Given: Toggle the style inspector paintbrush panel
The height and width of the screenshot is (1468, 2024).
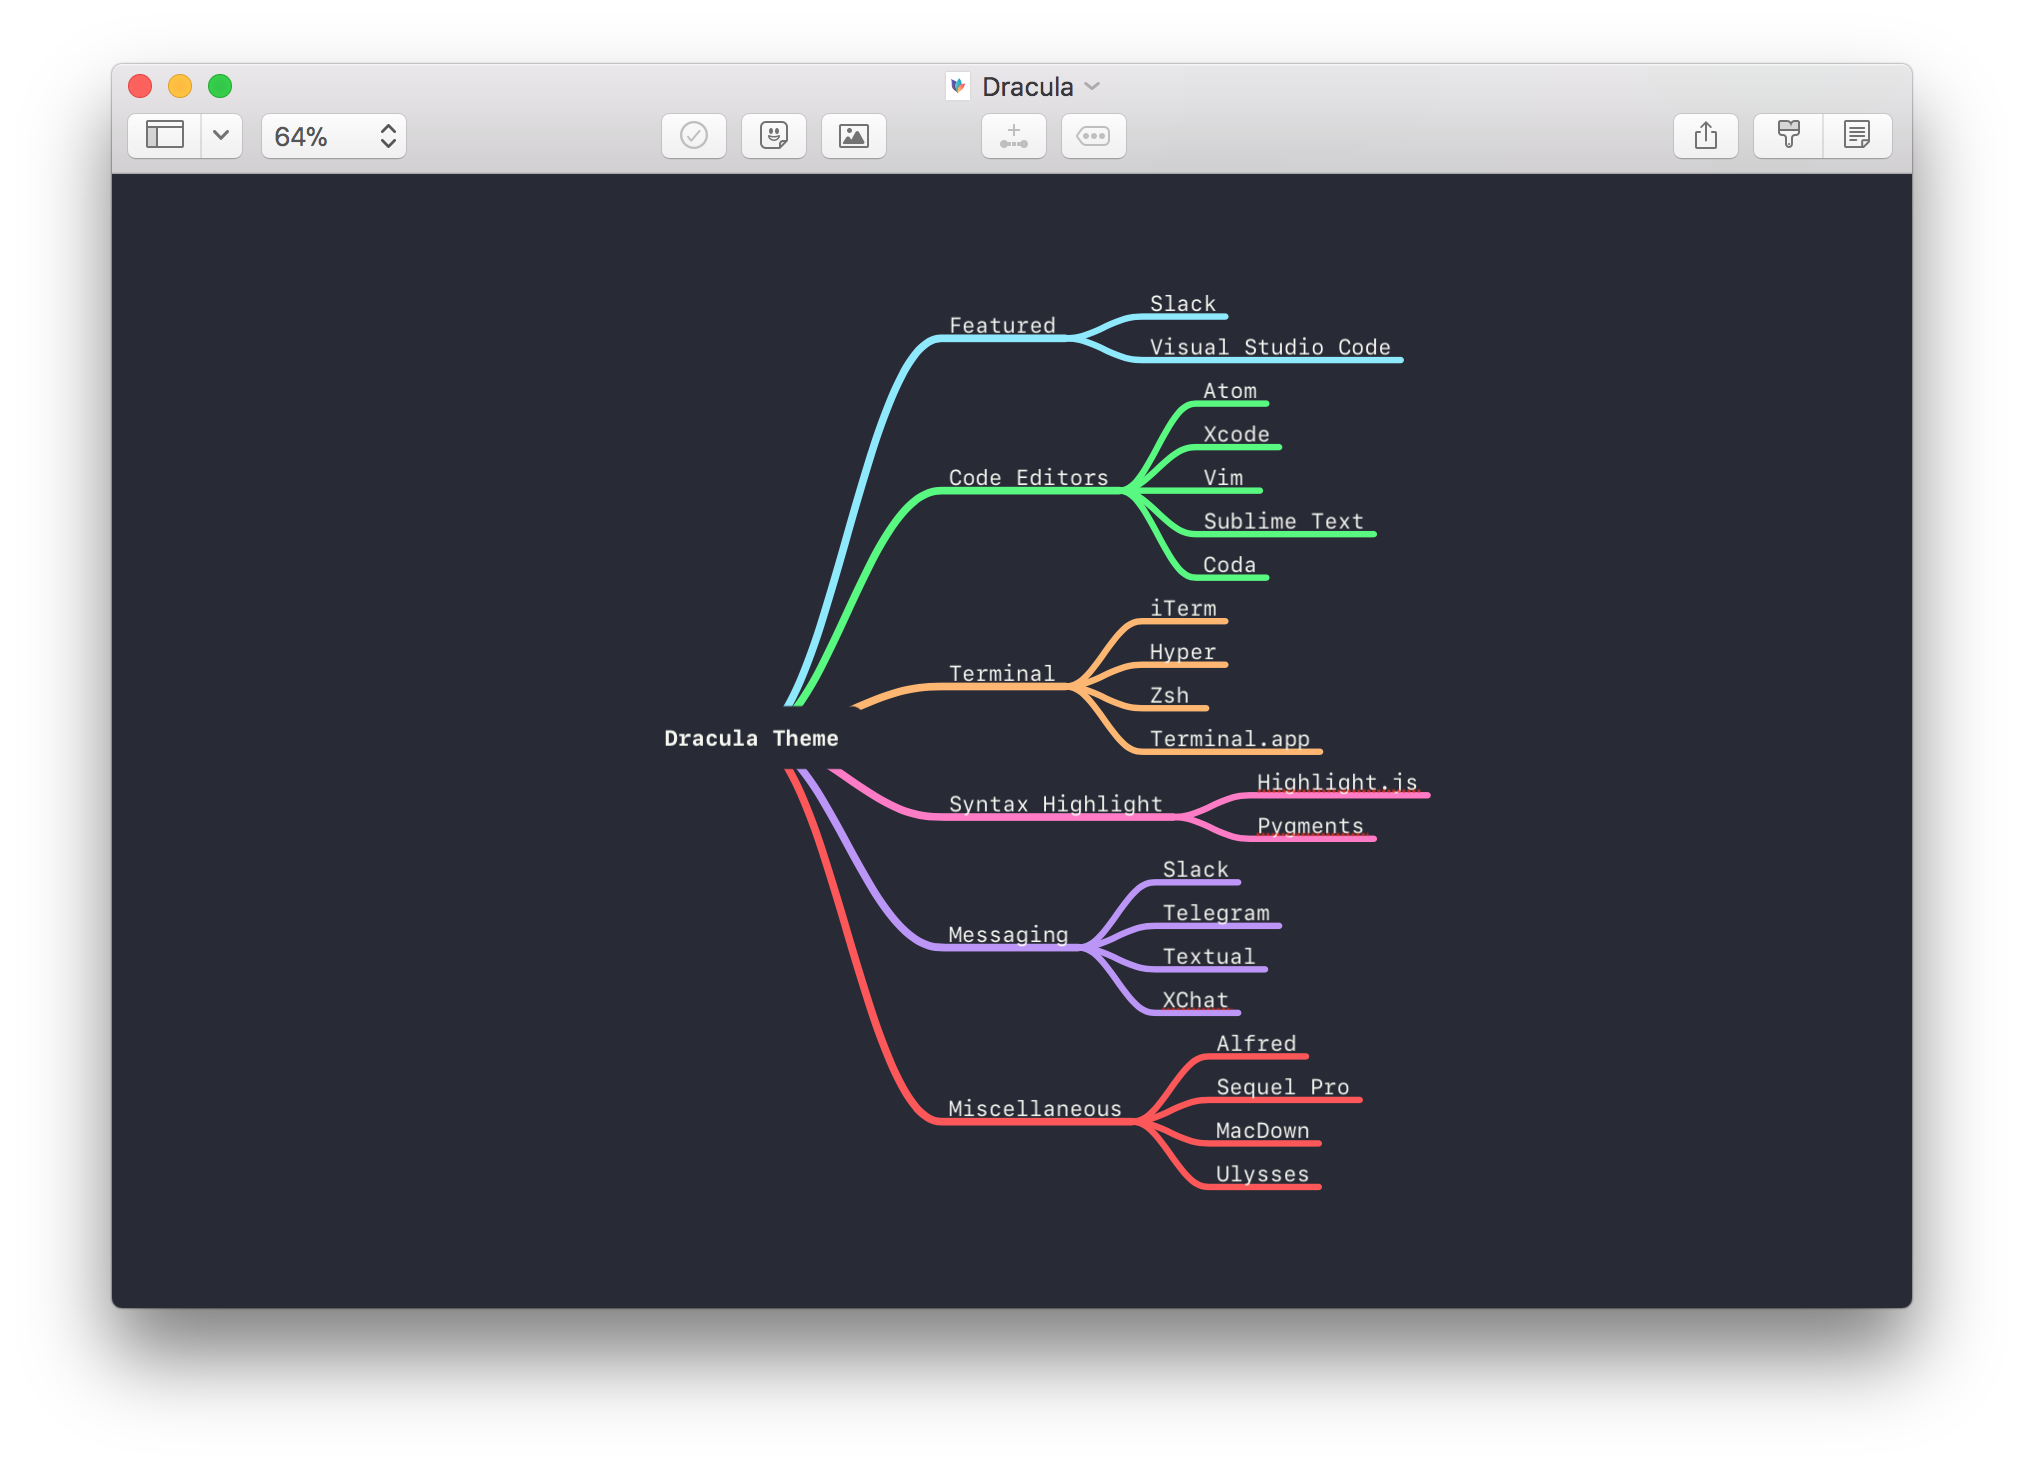Looking at the screenshot, I should [x=1788, y=135].
